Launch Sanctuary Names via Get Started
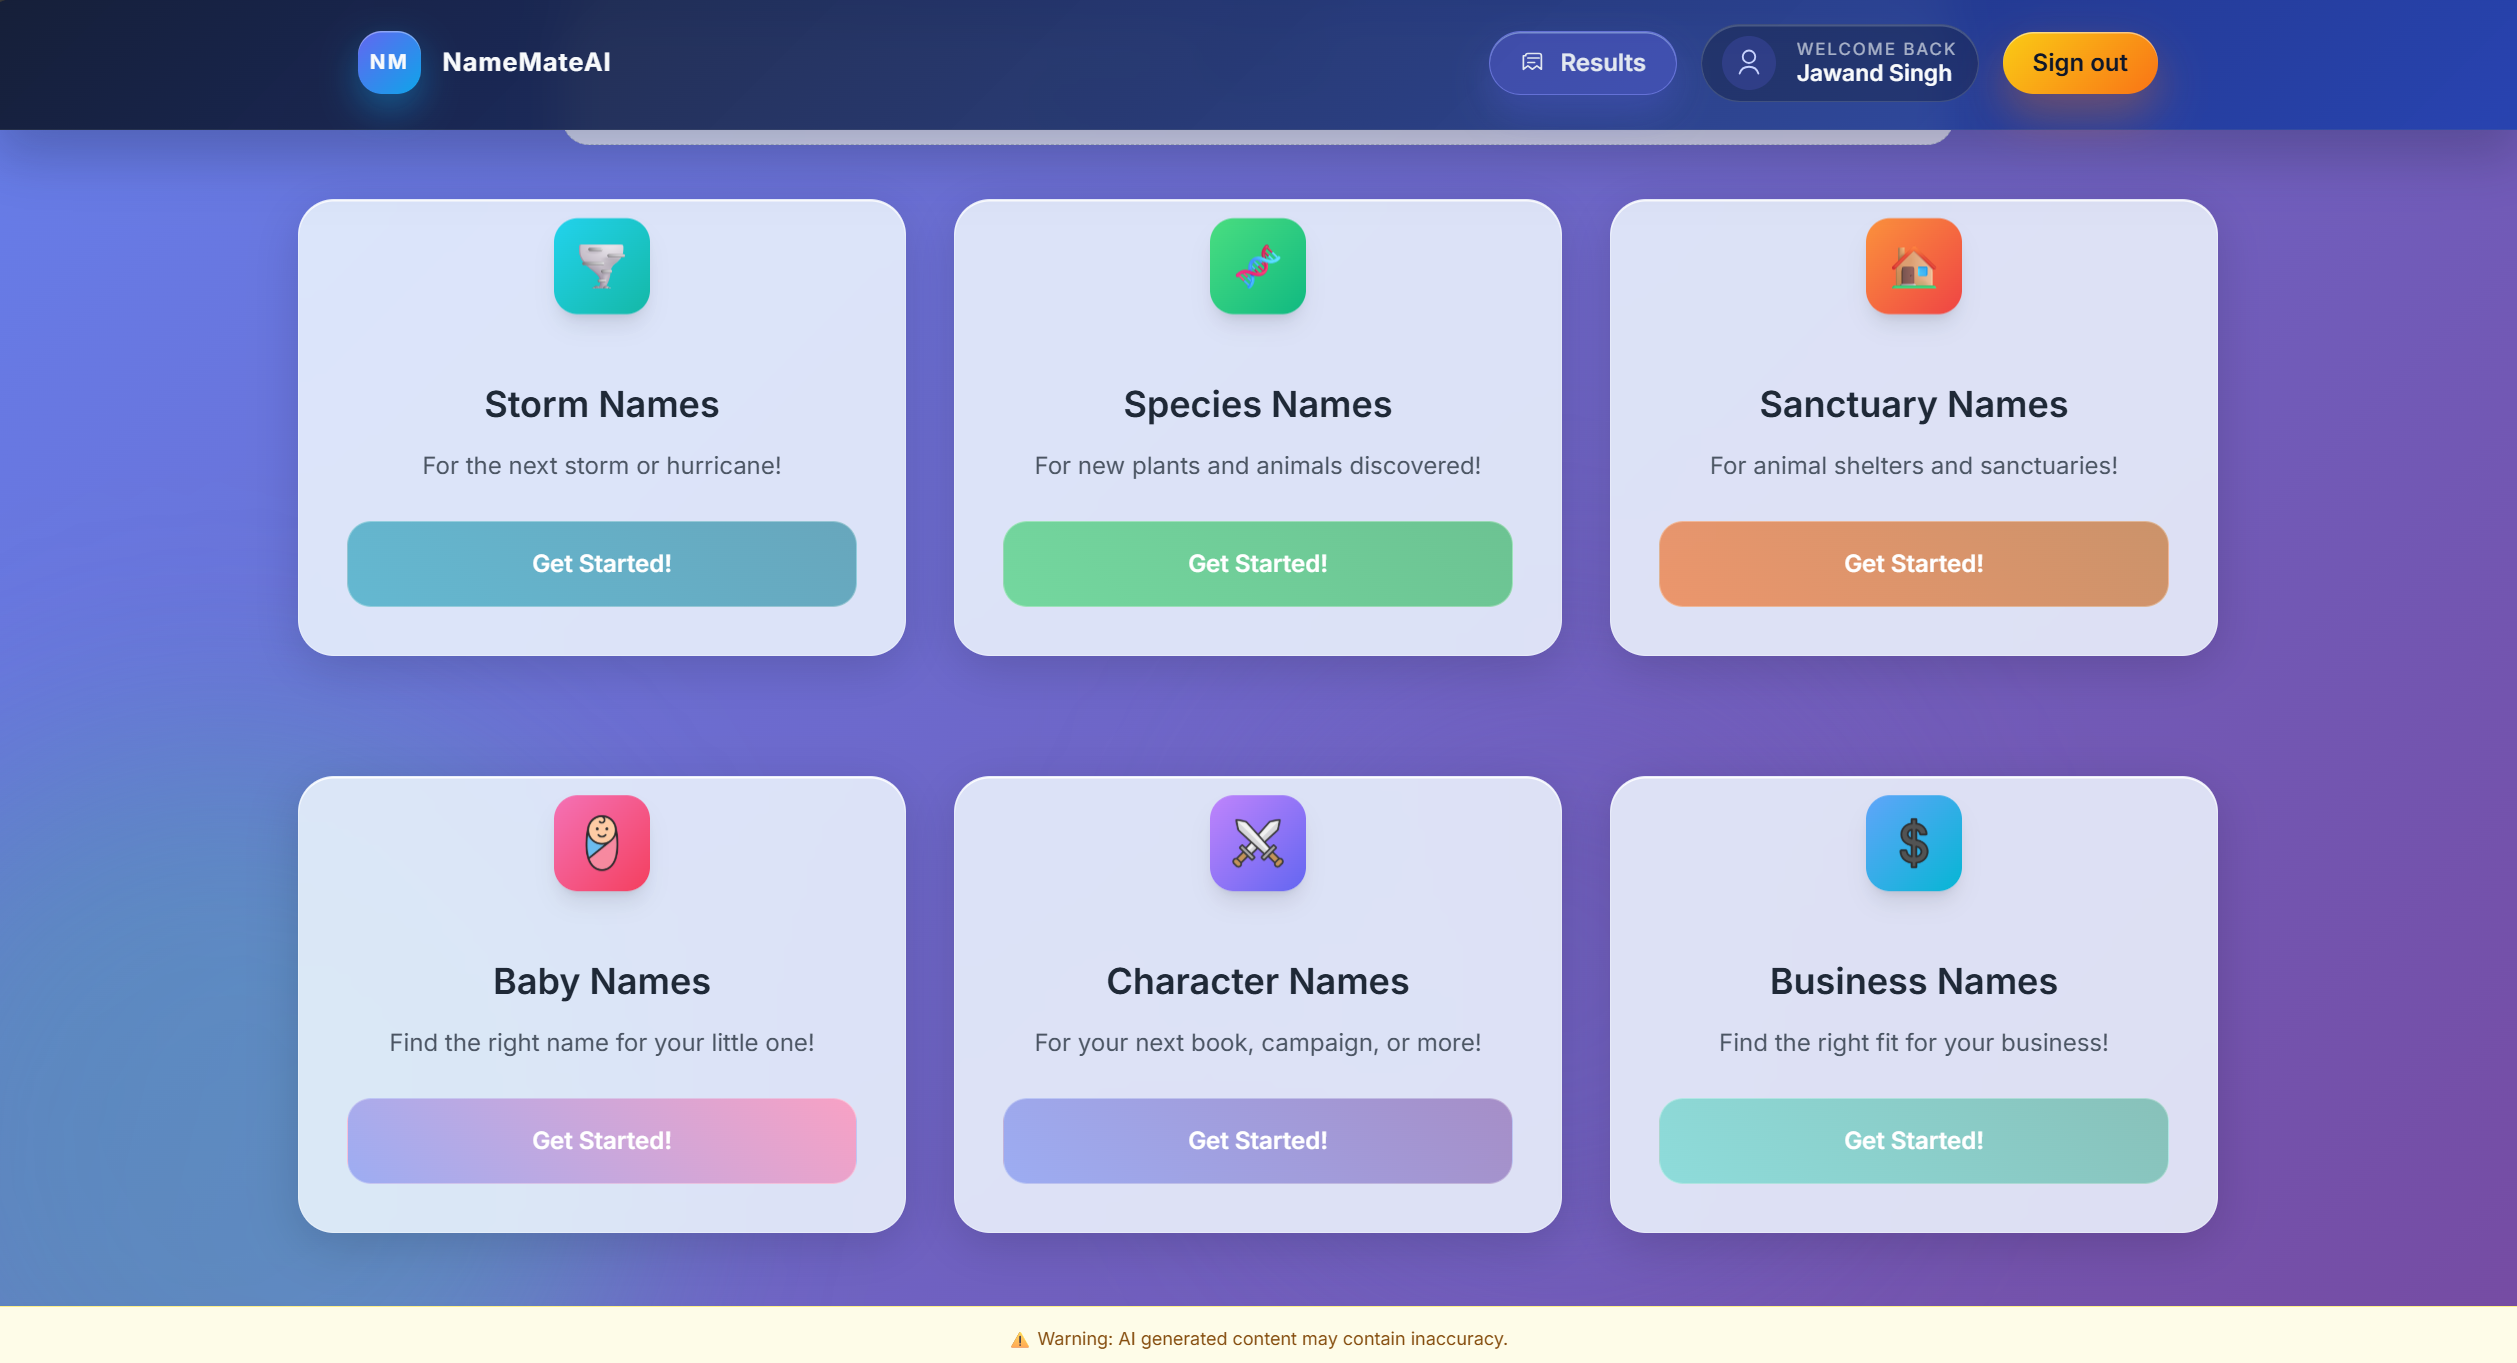Viewport: 2517px width, 1363px height. 1913,564
